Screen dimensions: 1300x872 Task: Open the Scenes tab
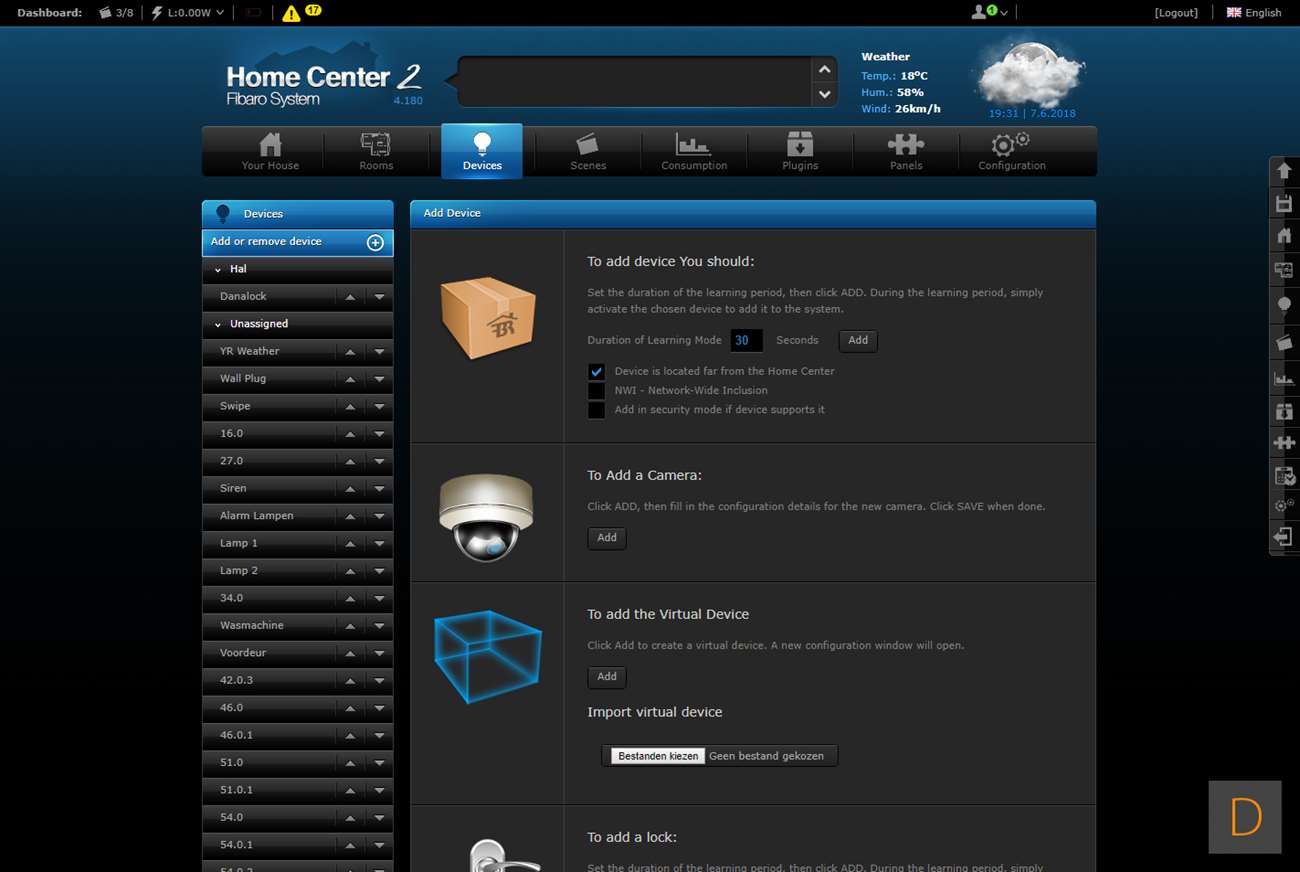pos(588,152)
